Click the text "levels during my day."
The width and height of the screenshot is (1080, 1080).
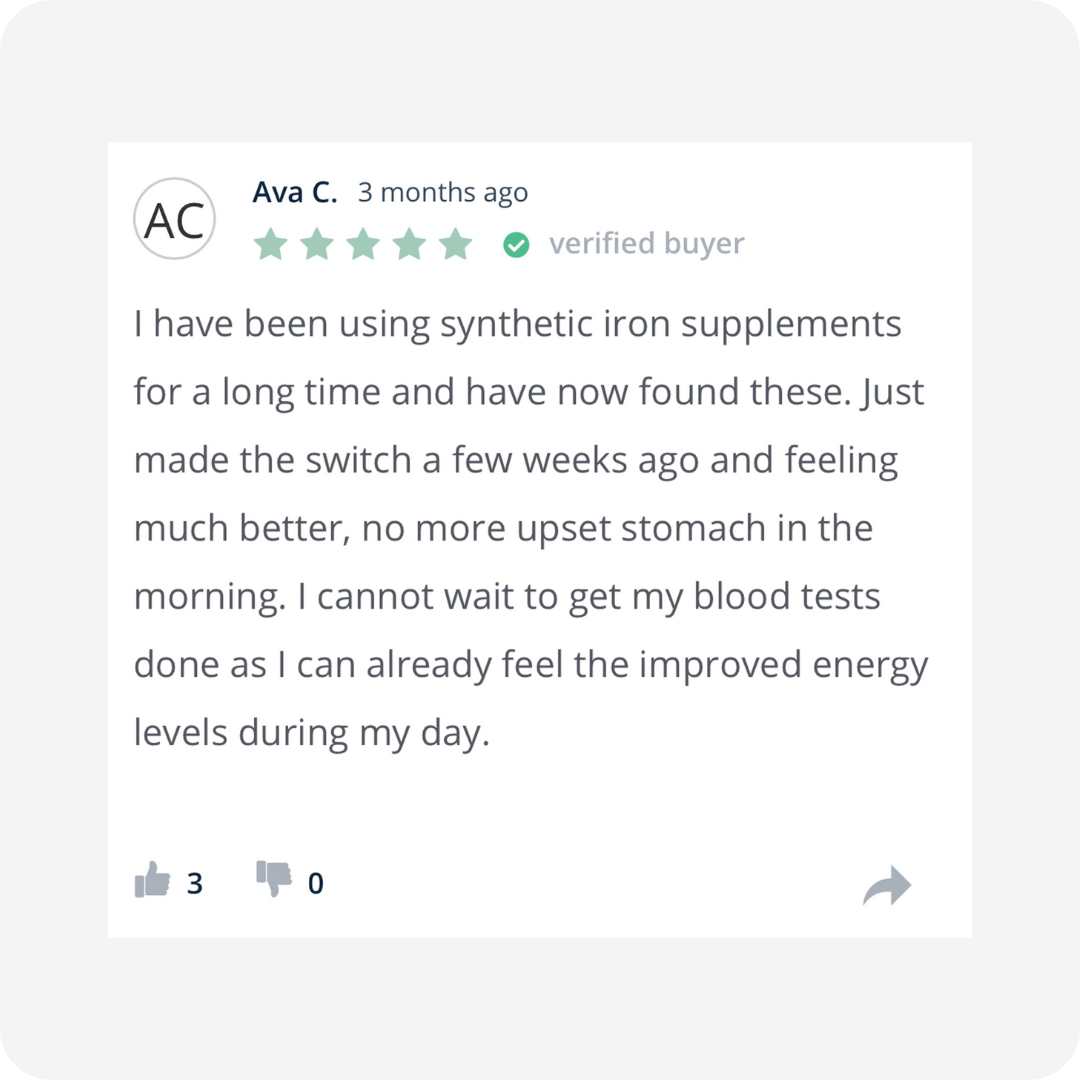311,733
